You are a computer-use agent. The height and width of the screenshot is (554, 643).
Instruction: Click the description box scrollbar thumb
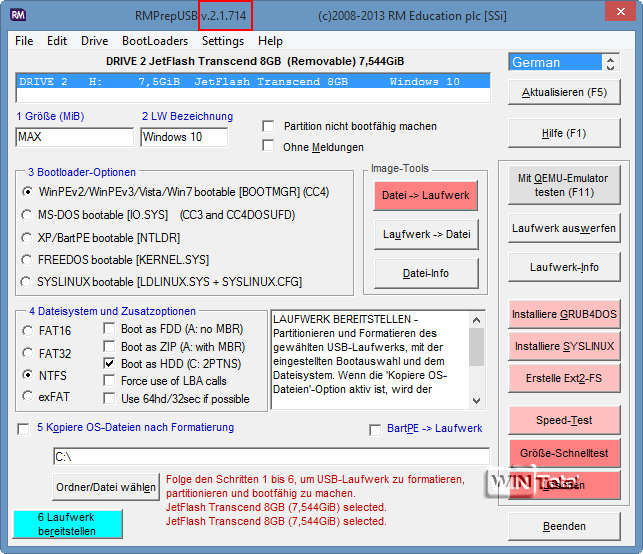(476, 347)
